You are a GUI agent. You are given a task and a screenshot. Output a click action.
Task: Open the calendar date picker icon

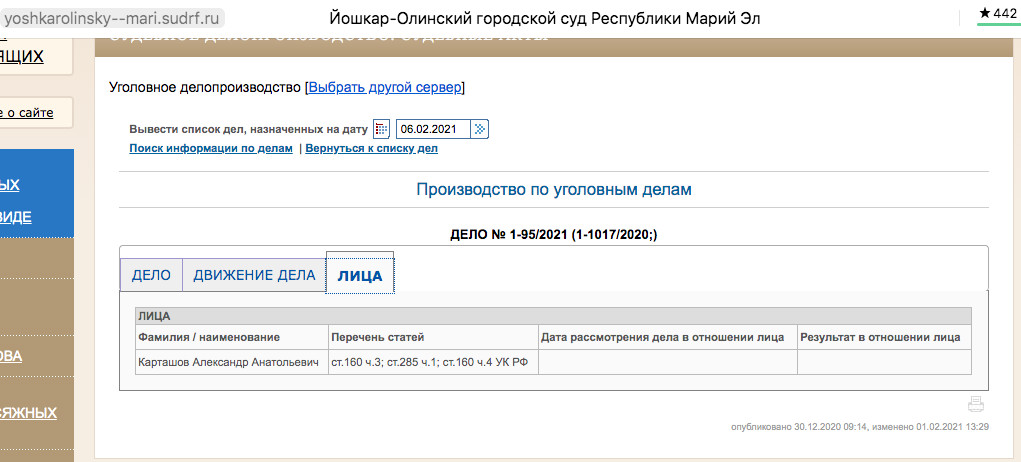pyautogui.click(x=381, y=129)
